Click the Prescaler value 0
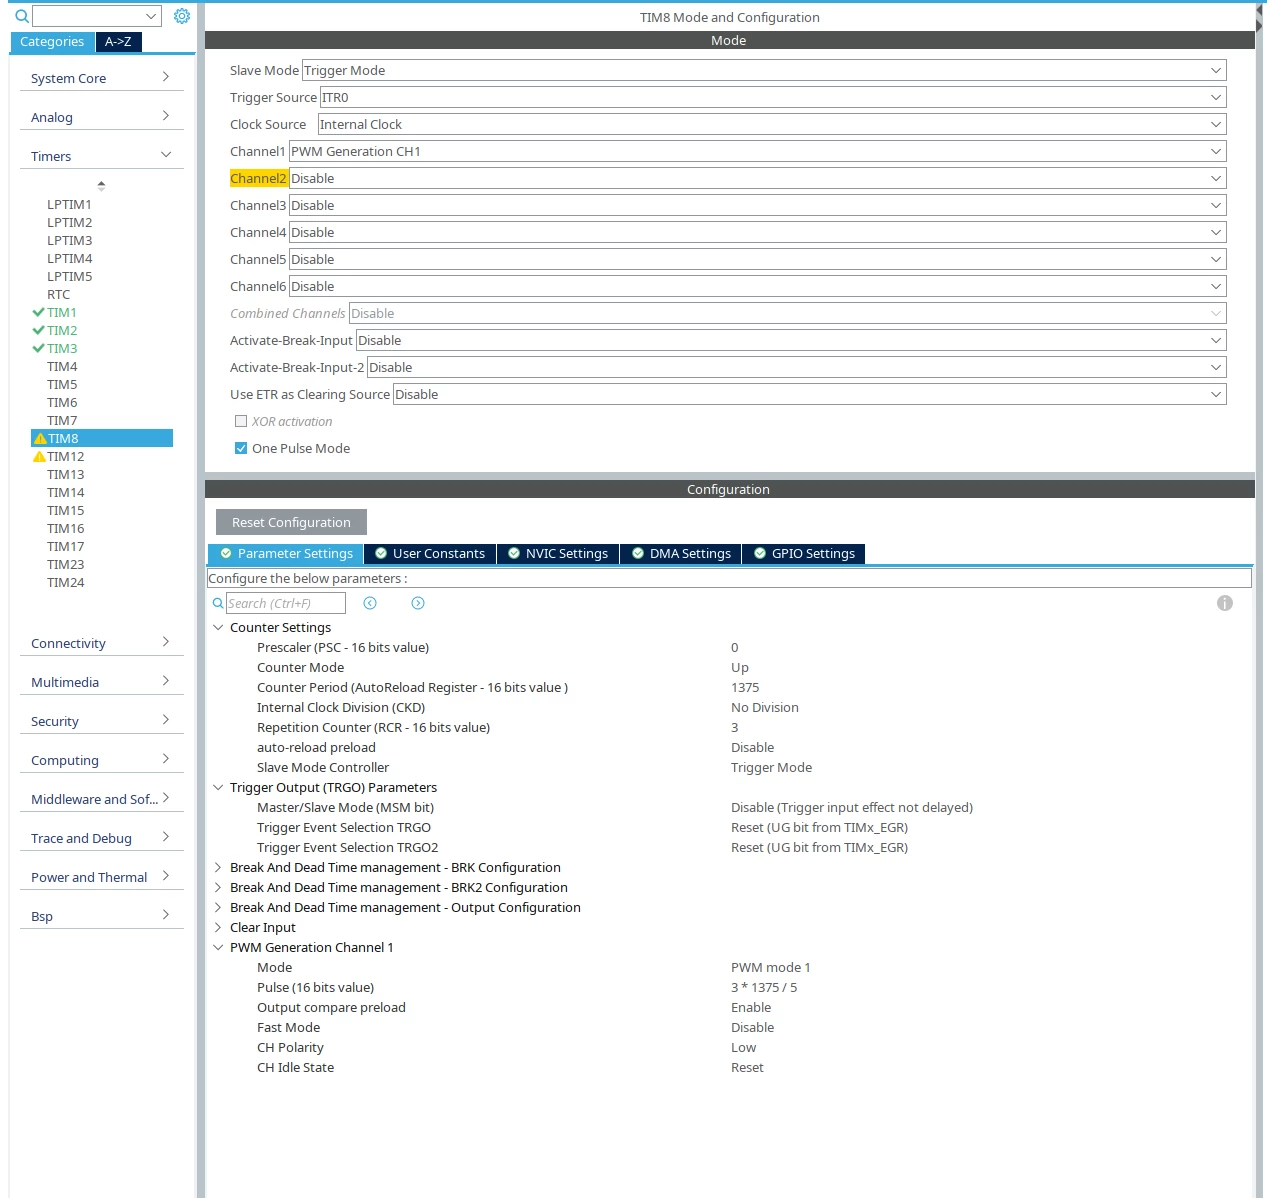1267x1198 pixels. click(x=735, y=647)
